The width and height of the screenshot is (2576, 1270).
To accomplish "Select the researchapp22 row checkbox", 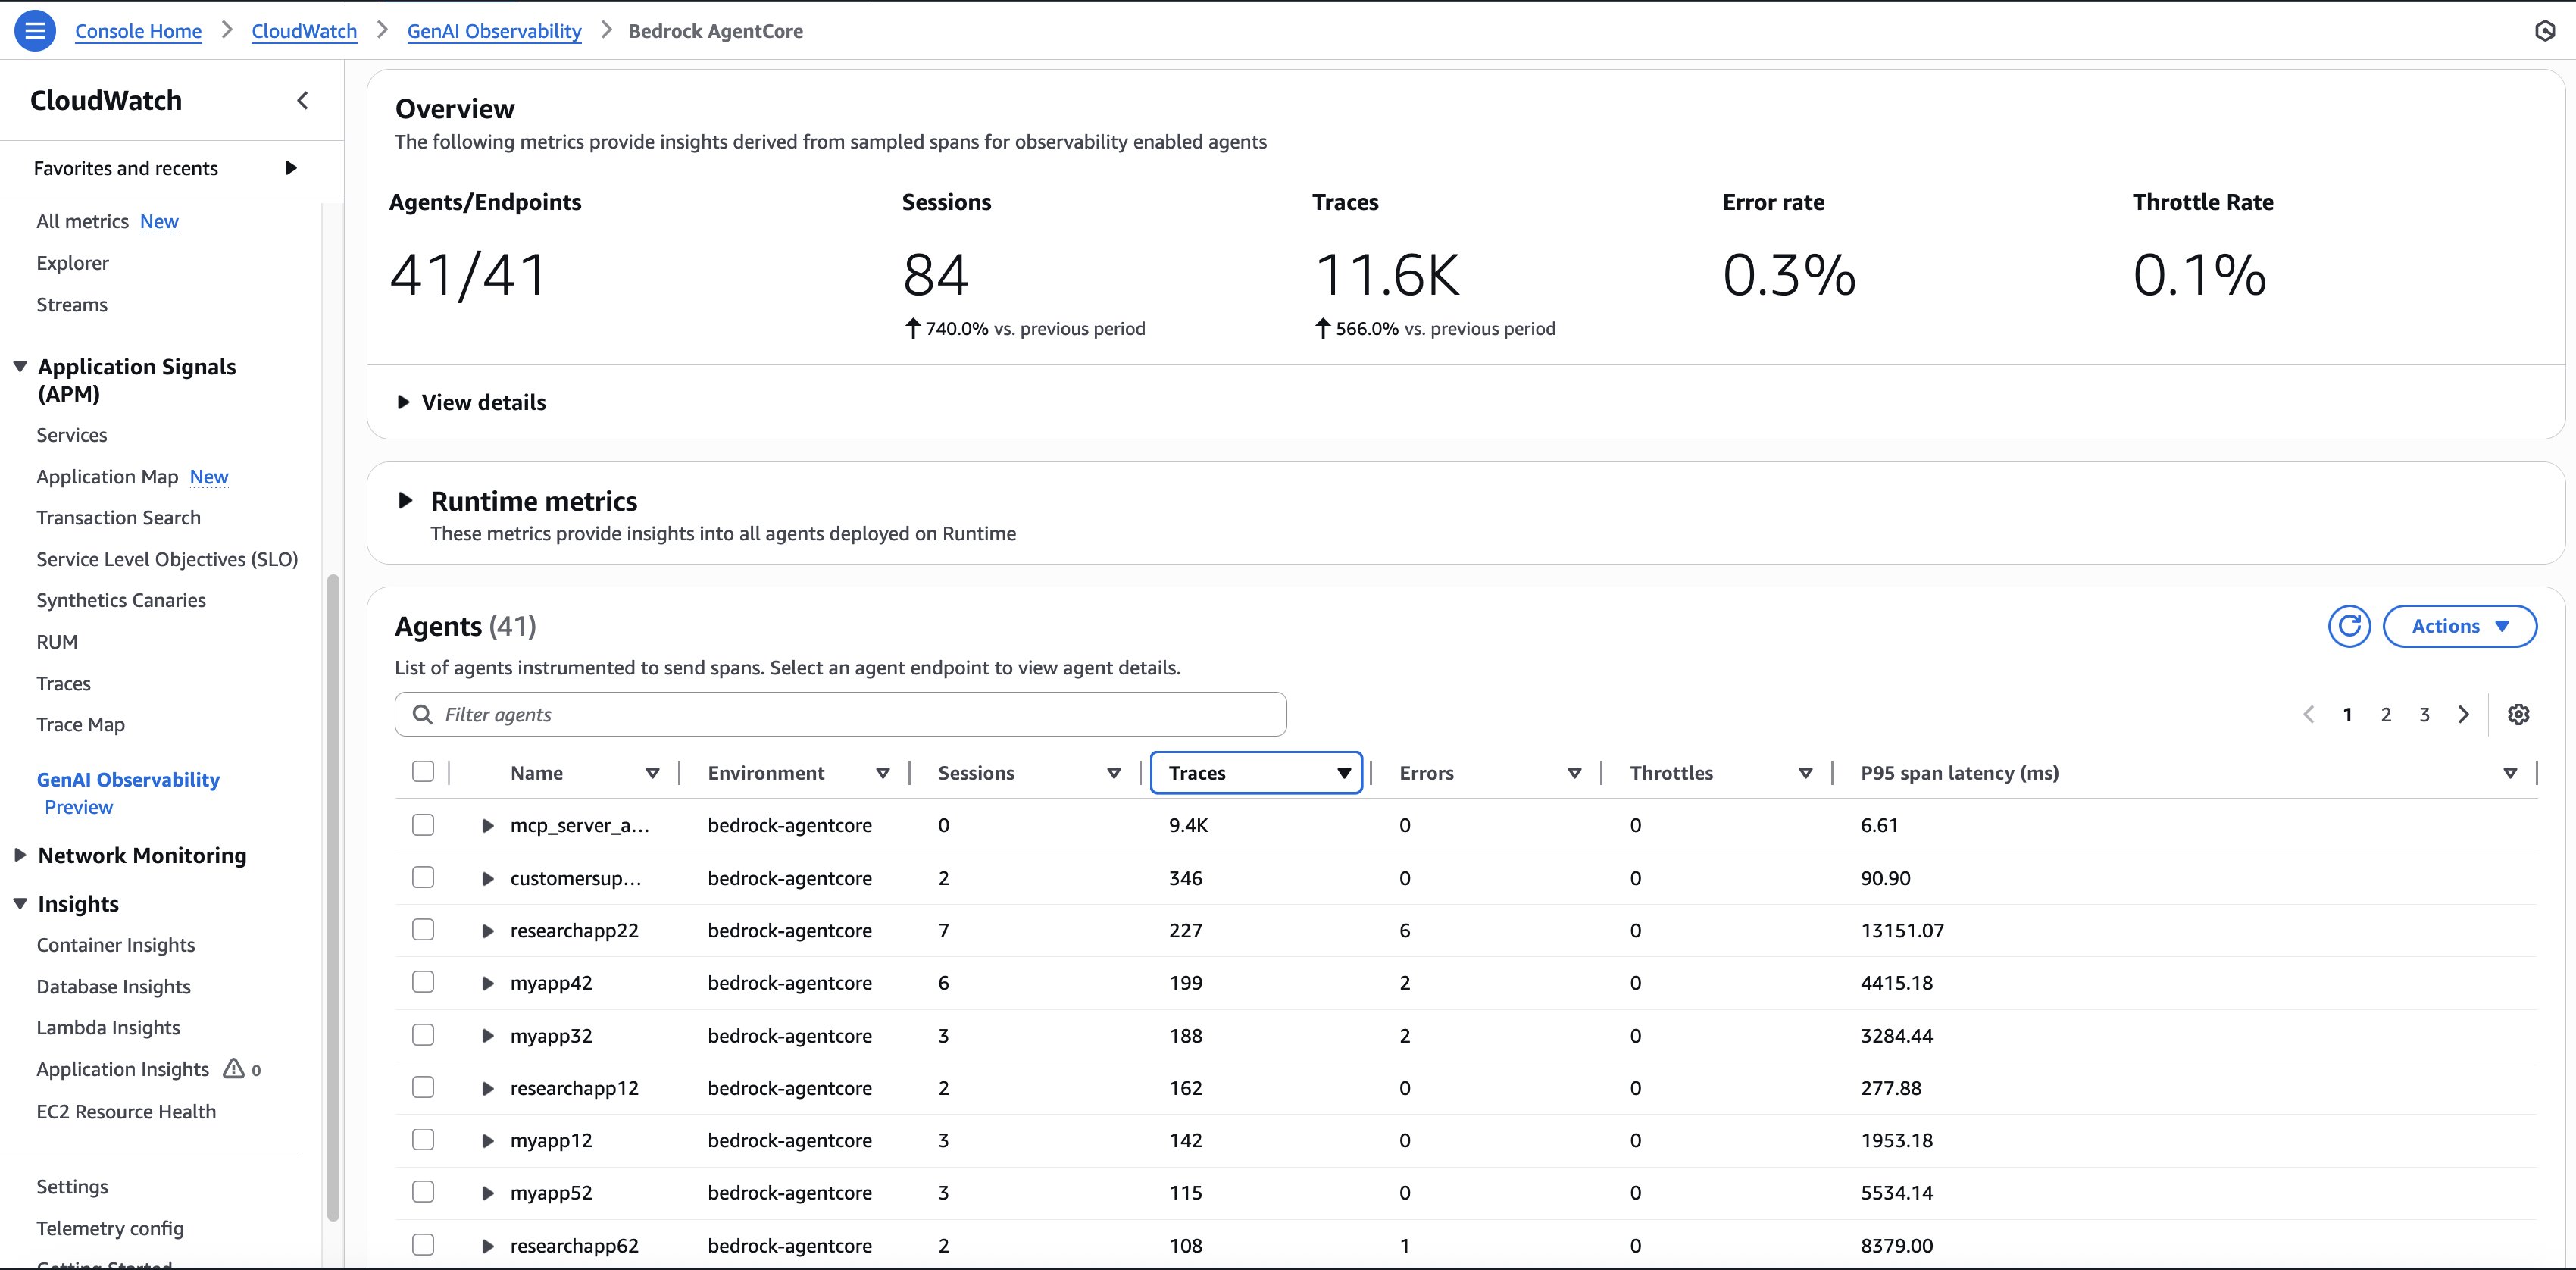I will pyautogui.click(x=423, y=930).
